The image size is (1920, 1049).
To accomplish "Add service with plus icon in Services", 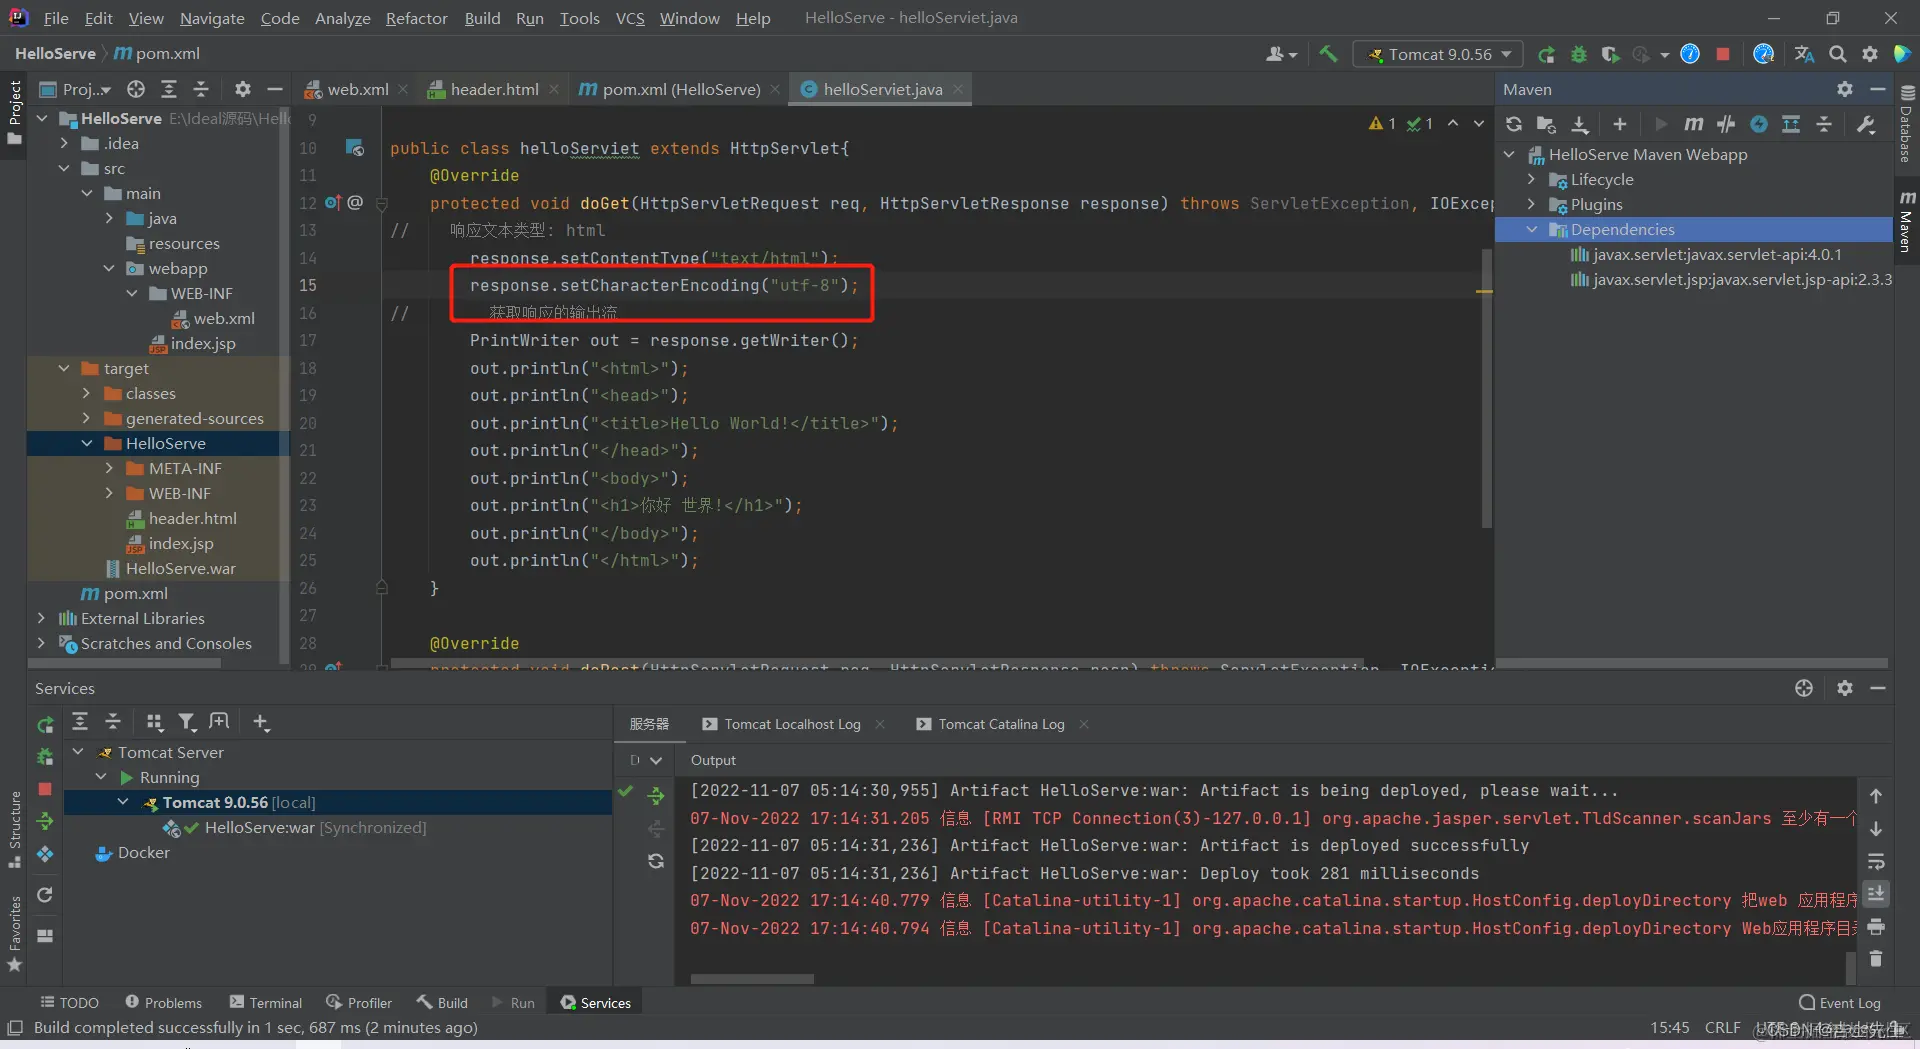I will tap(261, 722).
